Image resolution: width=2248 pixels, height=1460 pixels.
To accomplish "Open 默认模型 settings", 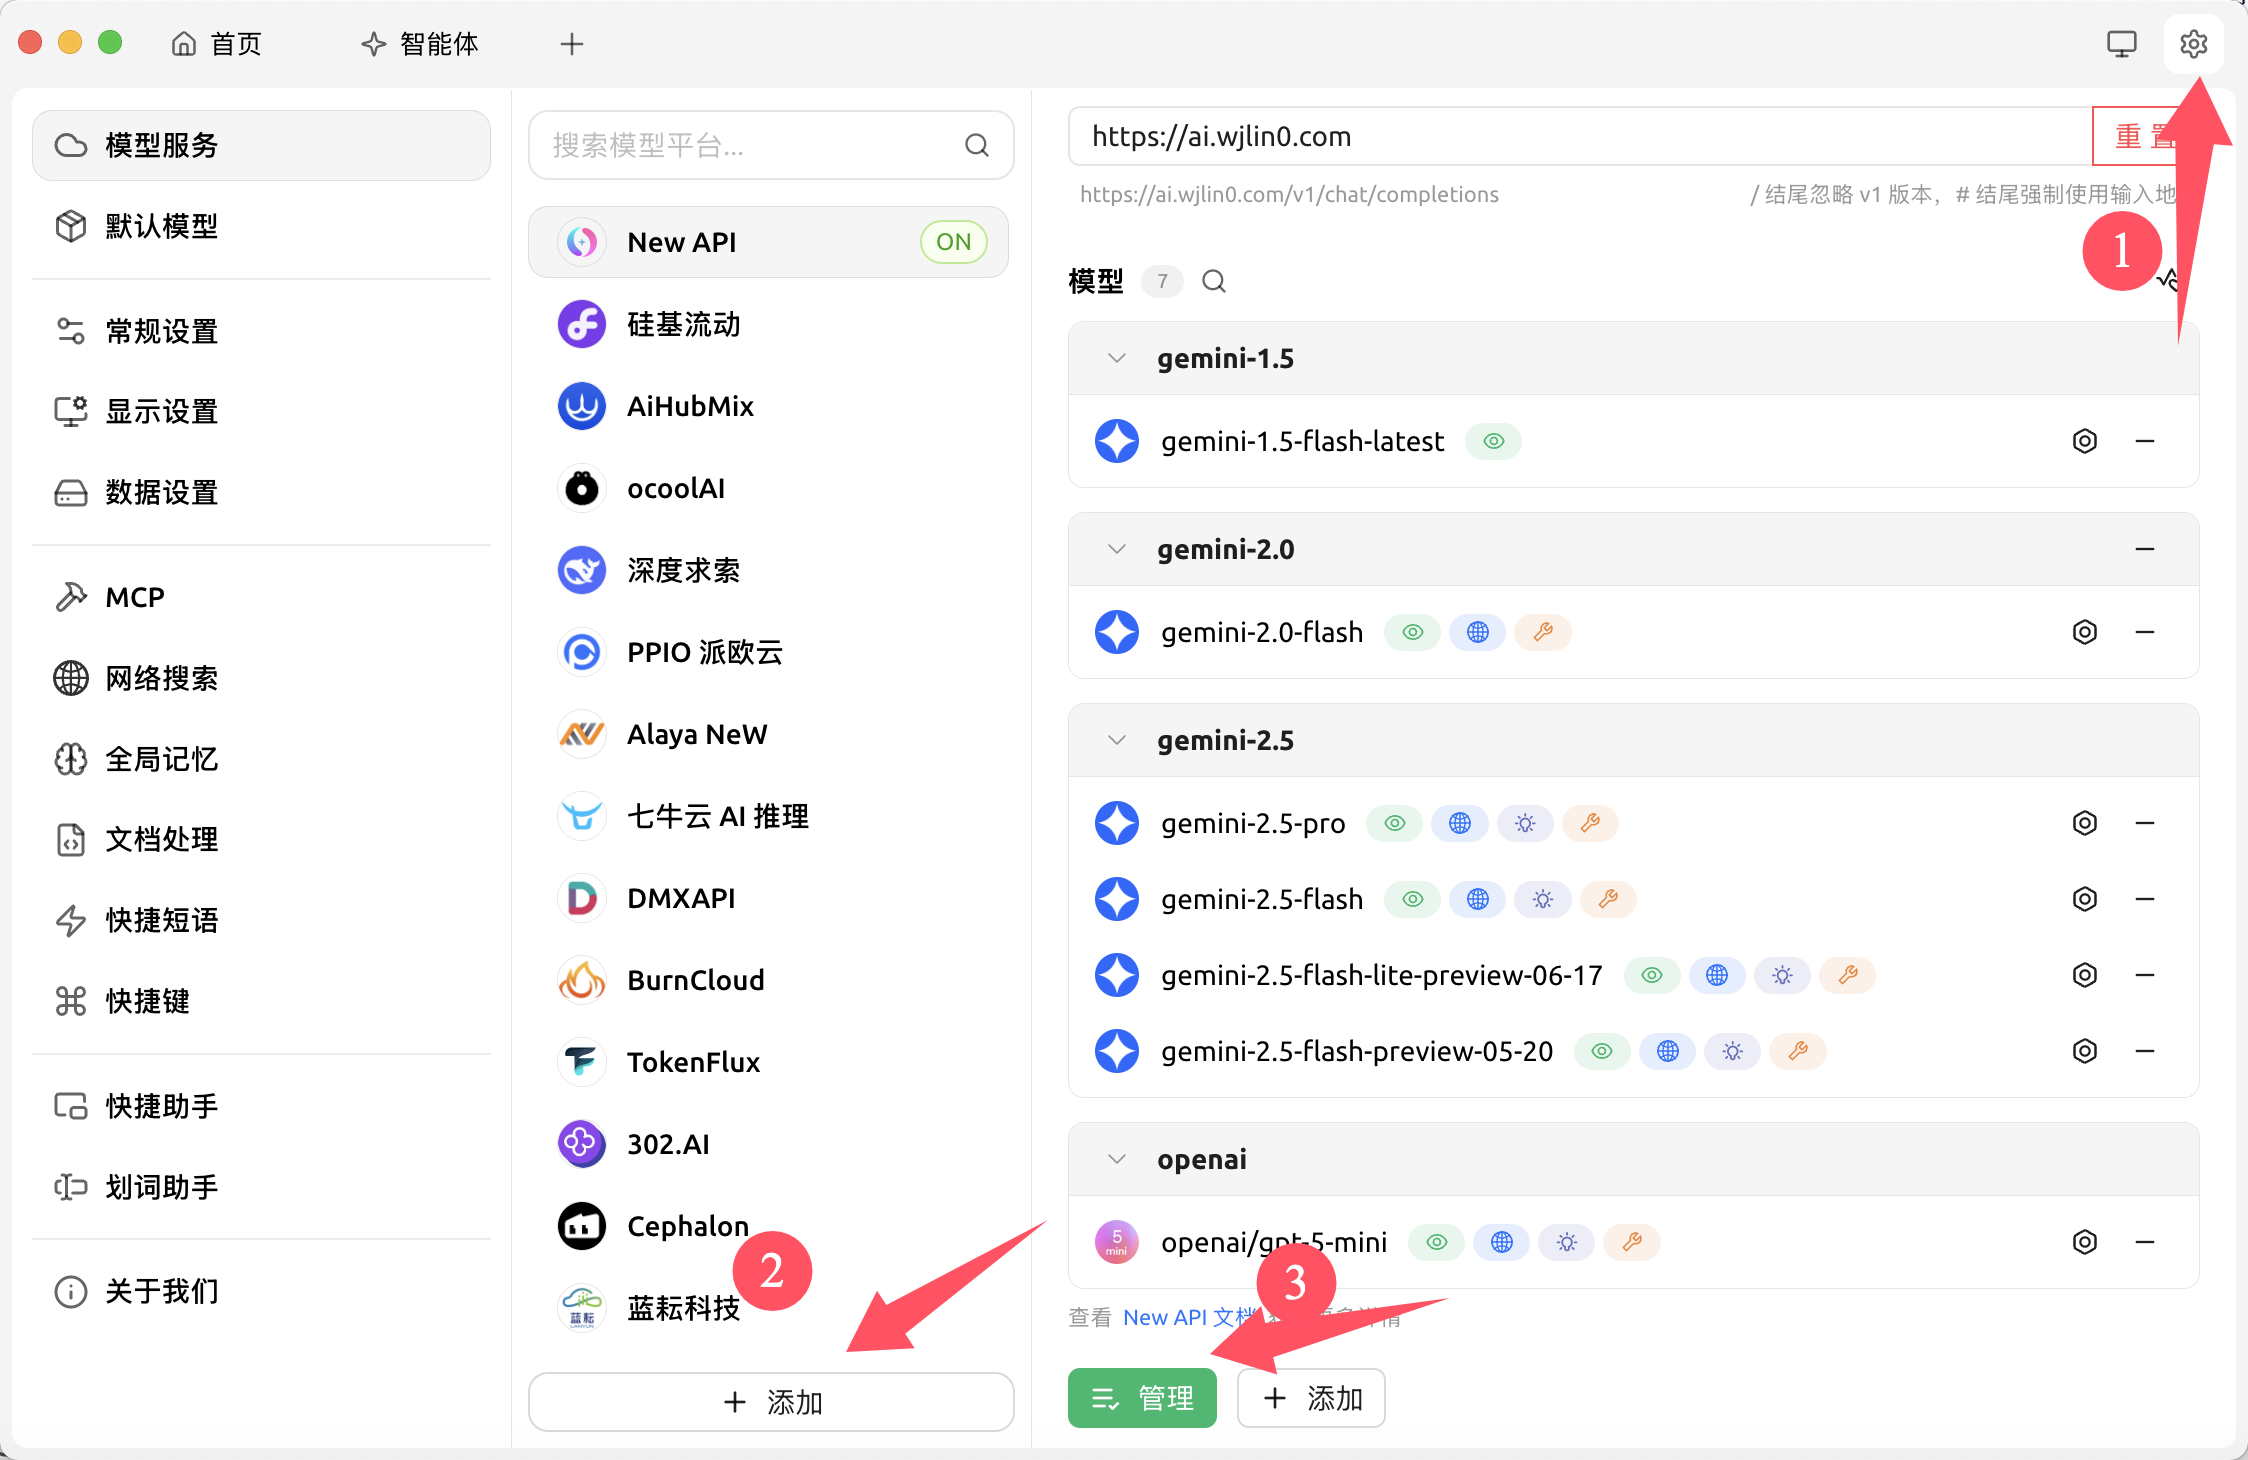I will (261, 226).
